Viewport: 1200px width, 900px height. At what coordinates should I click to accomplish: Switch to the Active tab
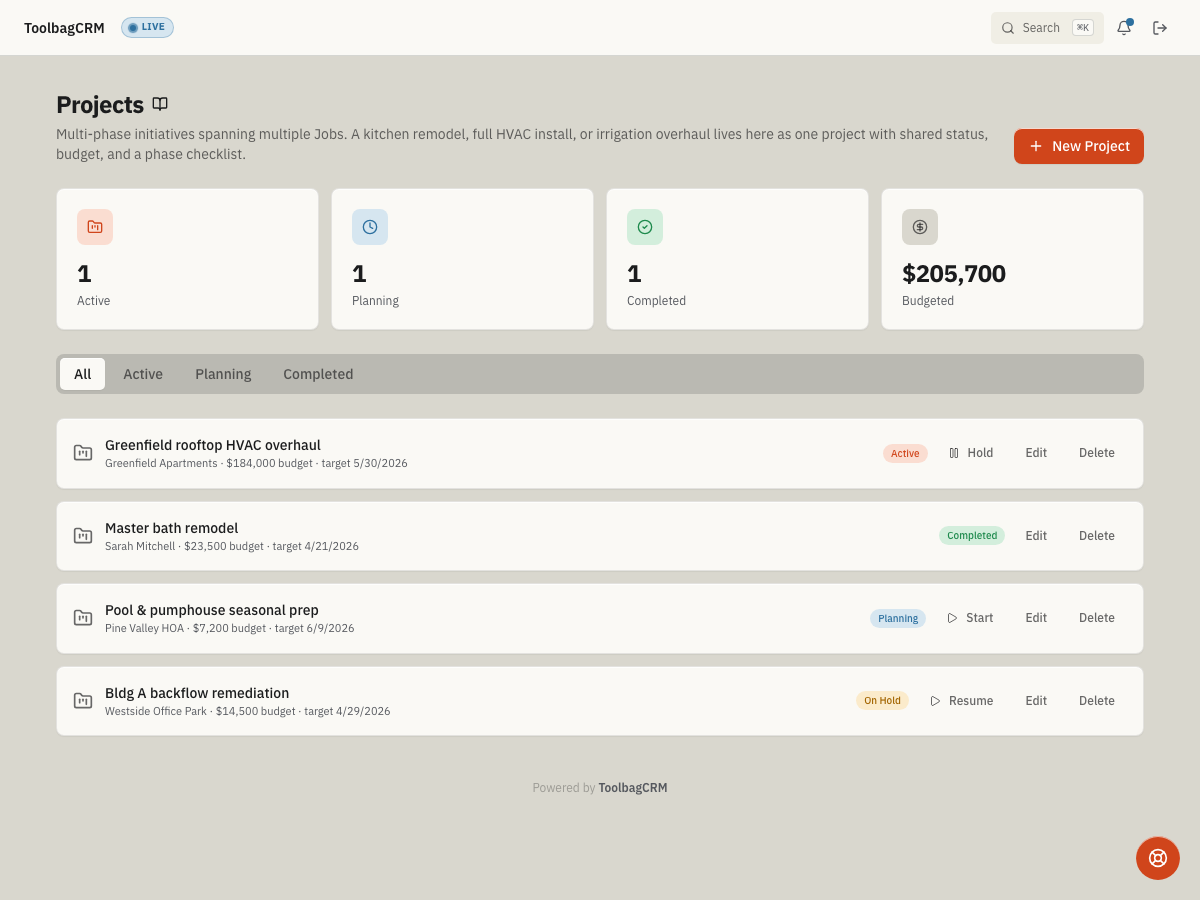(x=143, y=374)
